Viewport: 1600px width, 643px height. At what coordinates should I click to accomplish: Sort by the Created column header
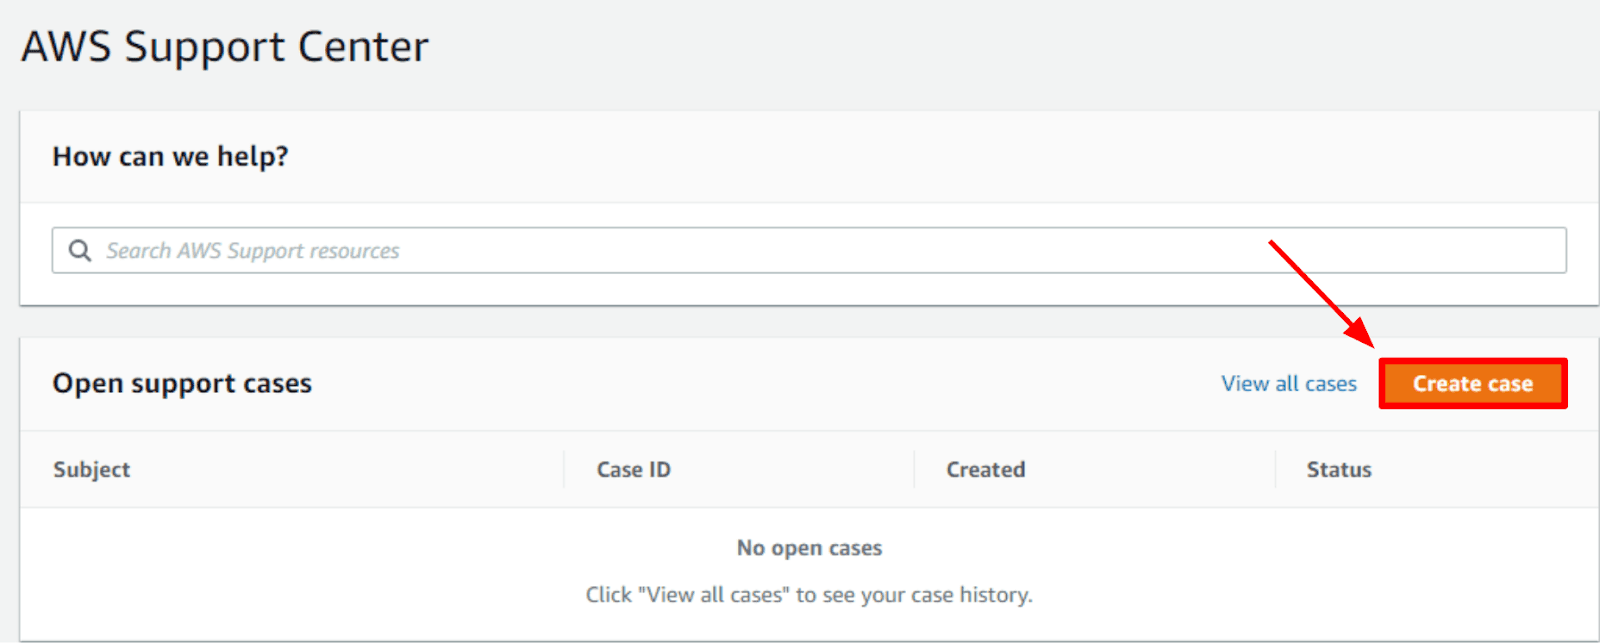coord(986,469)
